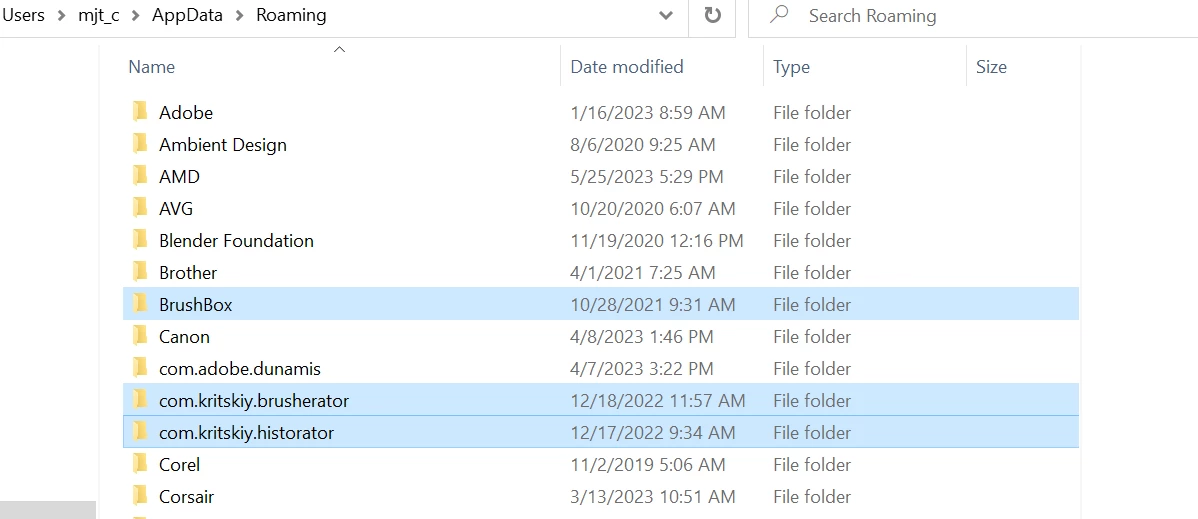Select the Blender Foundation folder name
The image size is (1198, 519).
coord(236,241)
